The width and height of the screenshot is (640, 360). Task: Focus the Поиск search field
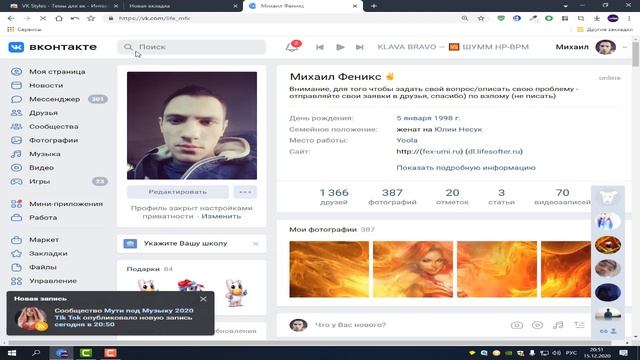(x=192, y=47)
